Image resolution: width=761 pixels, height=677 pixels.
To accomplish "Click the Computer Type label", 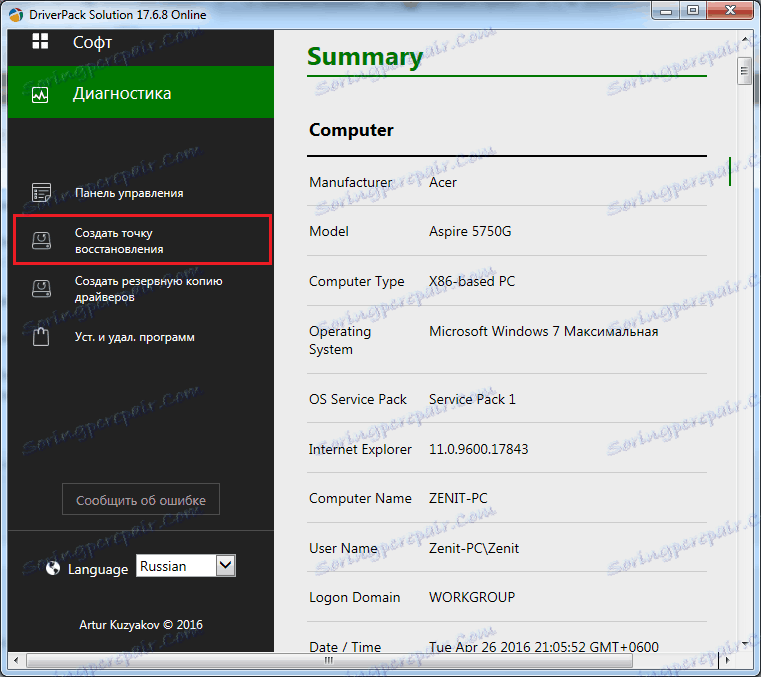I will point(356,281).
